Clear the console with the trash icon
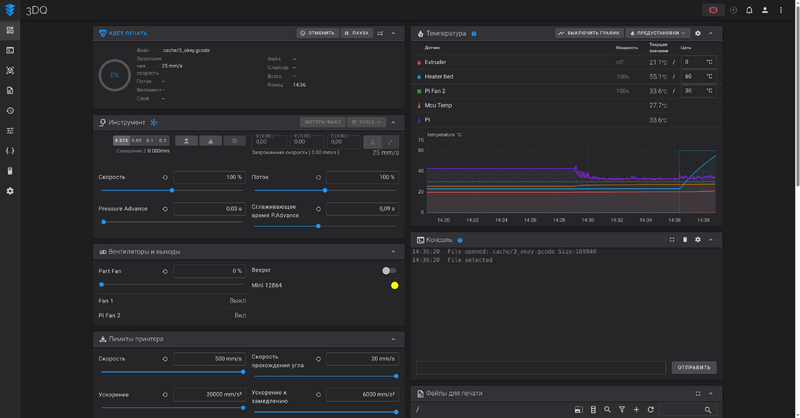The width and height of the screenshot is (800, 418). pos(685,240)
